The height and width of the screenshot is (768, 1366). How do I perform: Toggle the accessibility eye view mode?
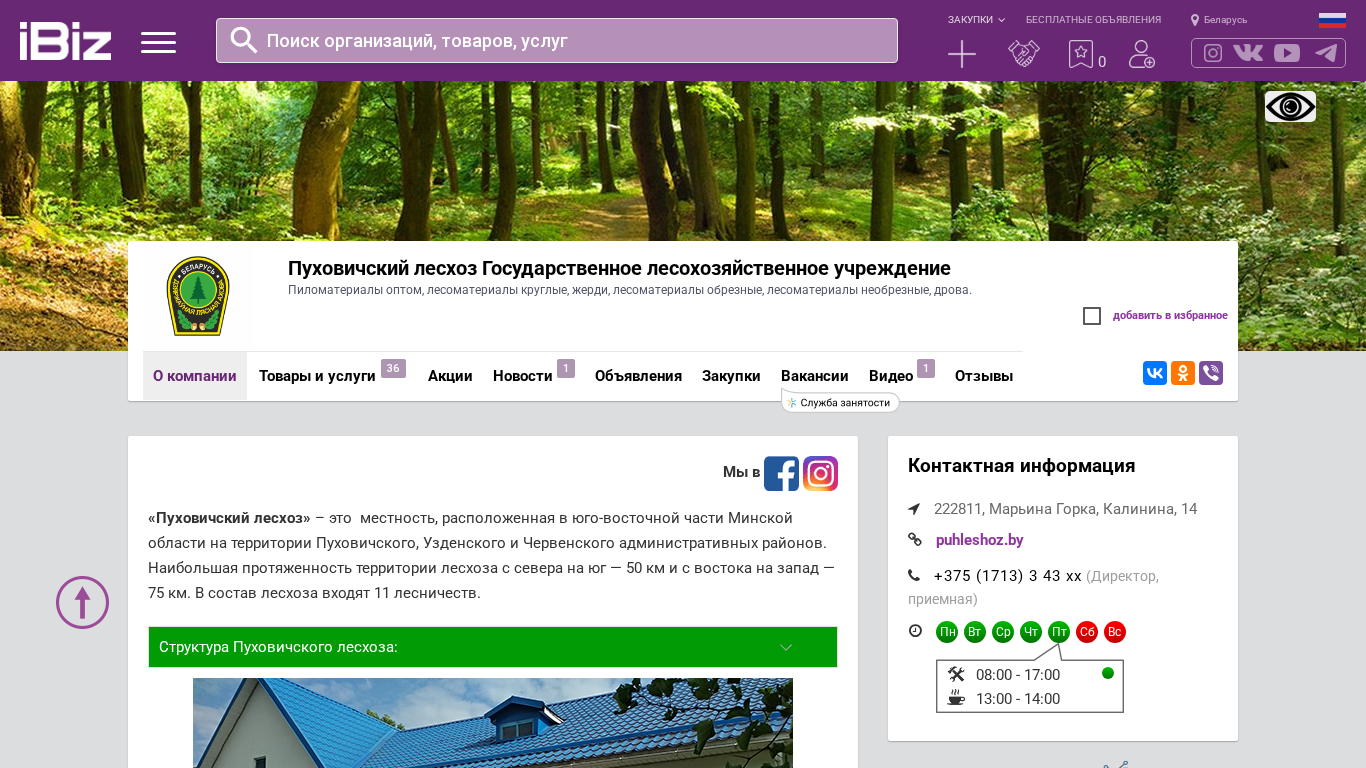pyautogui.click(x=1290, y=106)
